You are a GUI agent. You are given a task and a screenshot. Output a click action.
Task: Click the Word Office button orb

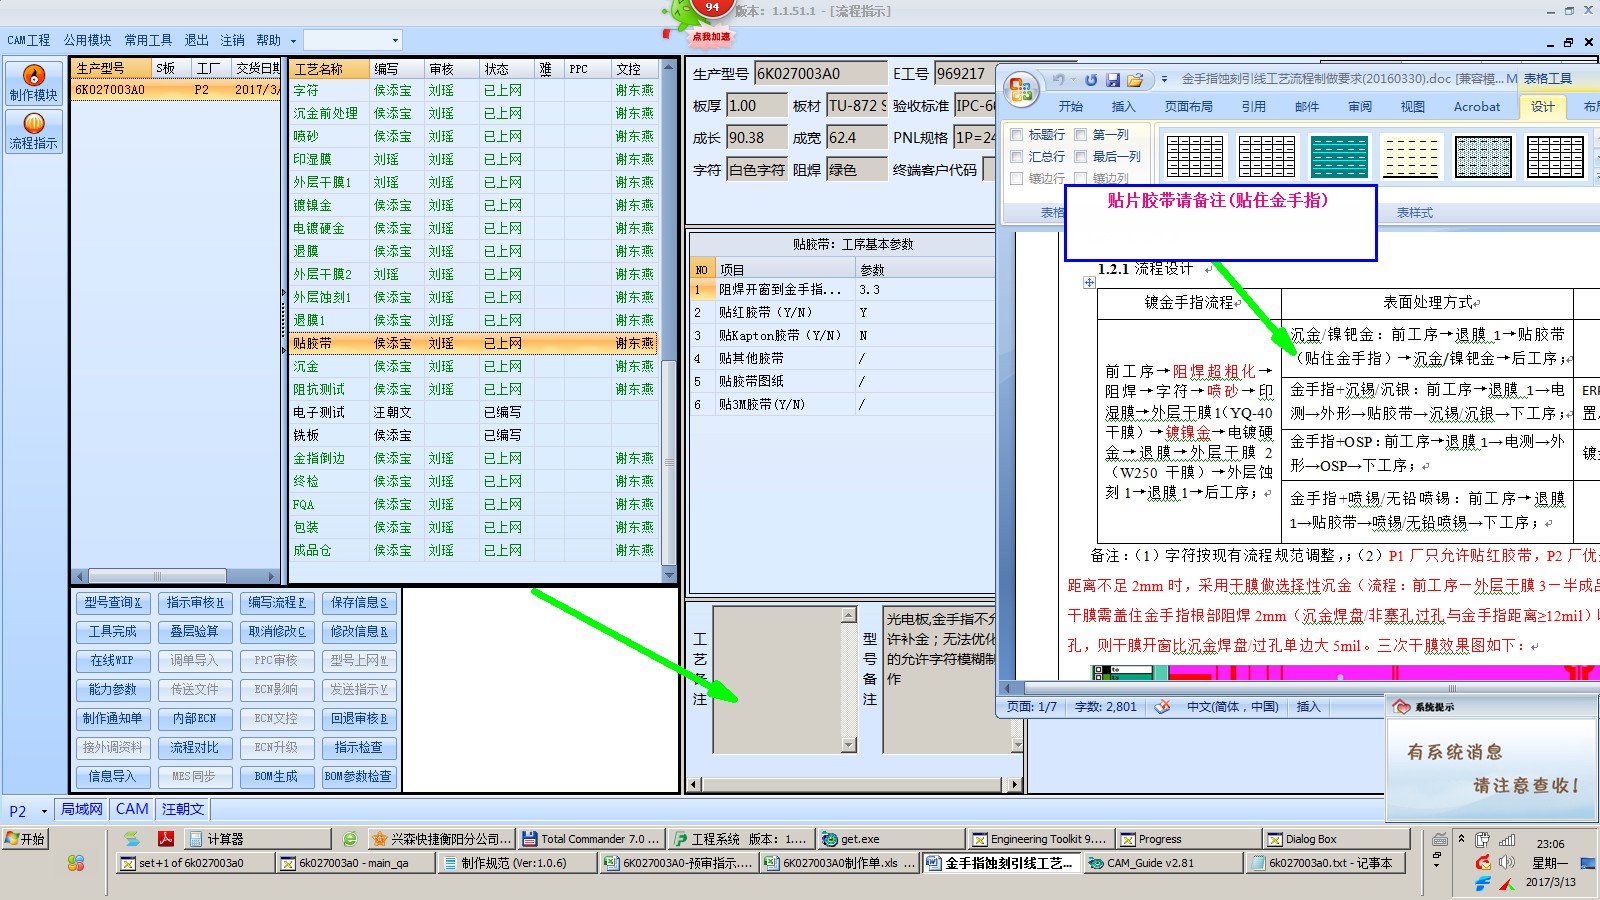coord(1021,90)
